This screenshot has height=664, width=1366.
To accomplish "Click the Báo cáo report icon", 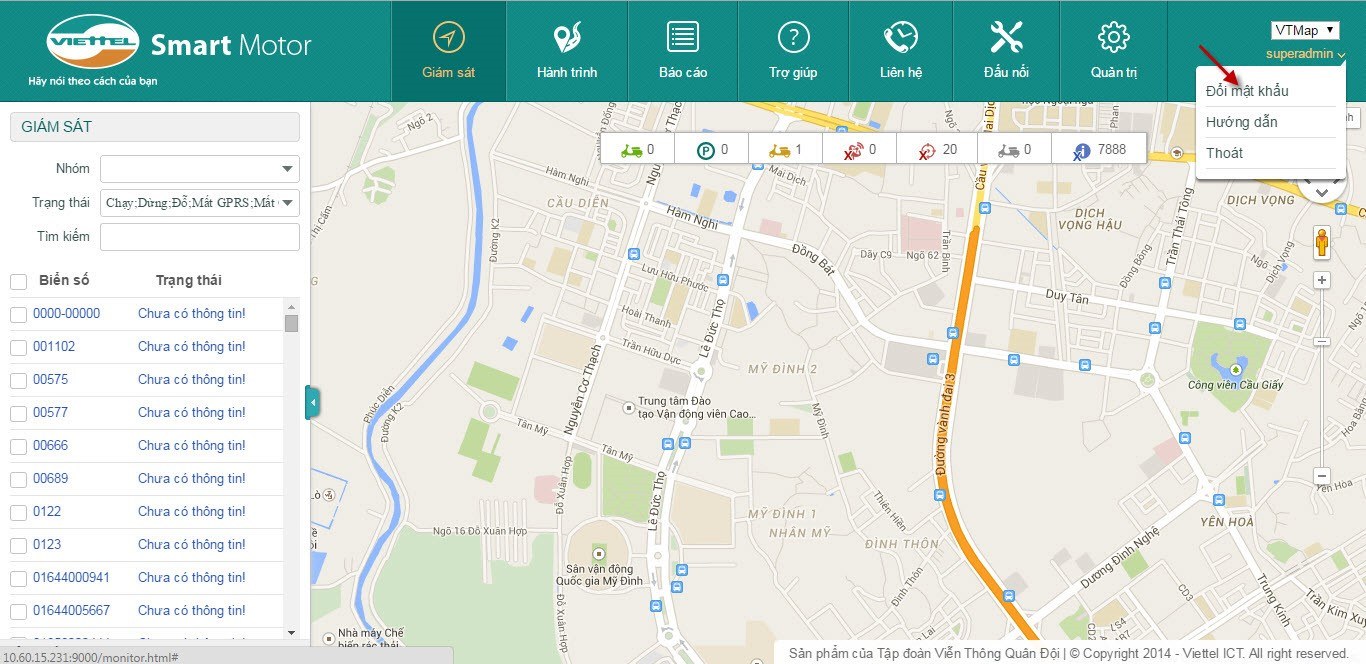I will (682, 38).
